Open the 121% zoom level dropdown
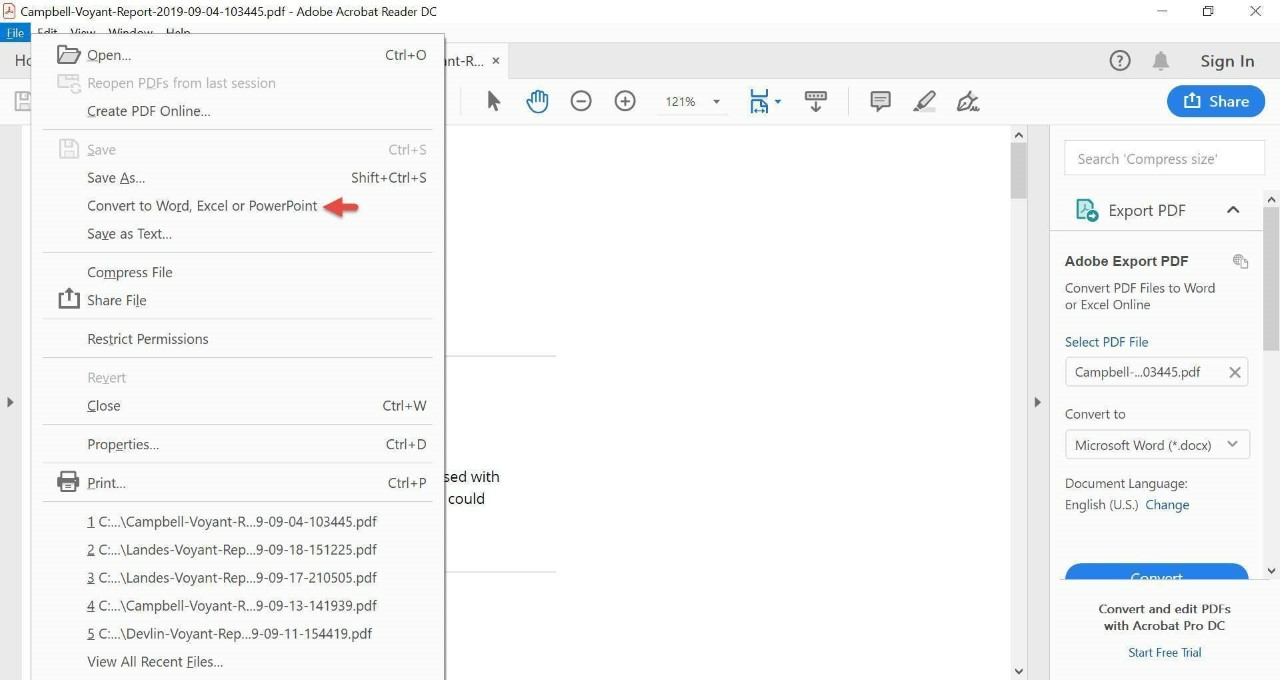This screenshot has width=1280, height=680. pyautogui.click(x=692, y=102)
